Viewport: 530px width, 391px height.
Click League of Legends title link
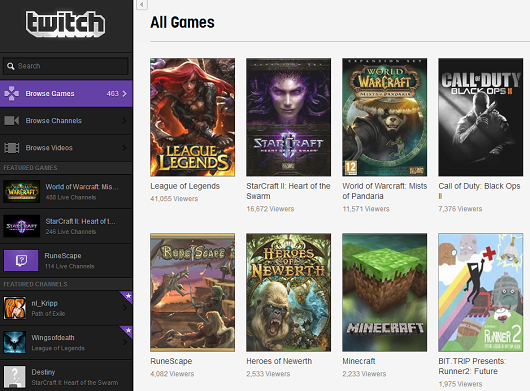pos(185,186)
